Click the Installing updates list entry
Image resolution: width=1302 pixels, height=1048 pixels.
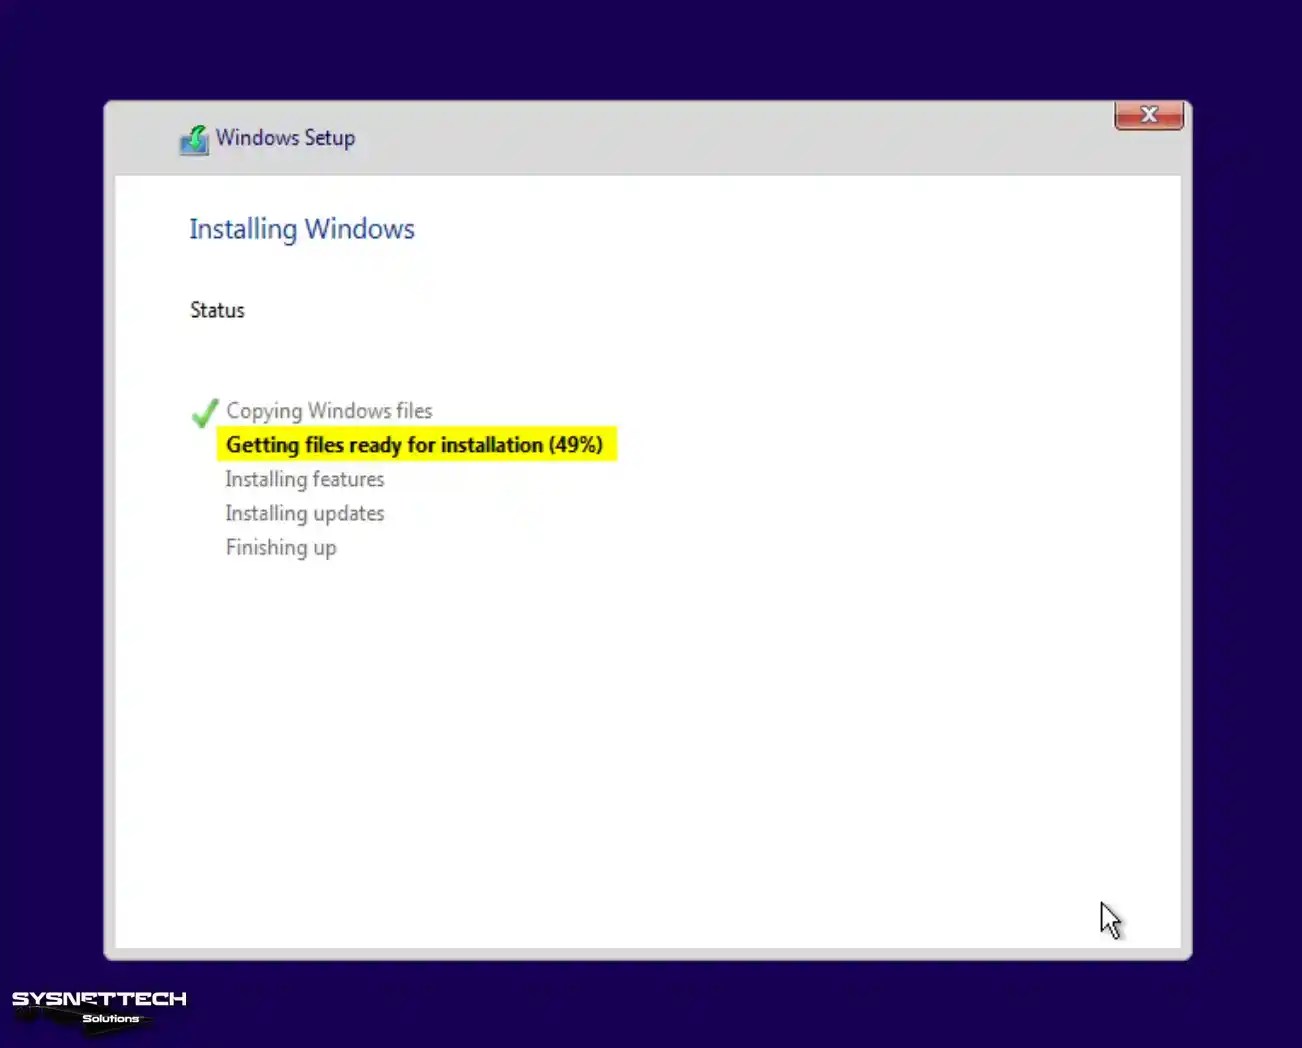coord(305,513)
